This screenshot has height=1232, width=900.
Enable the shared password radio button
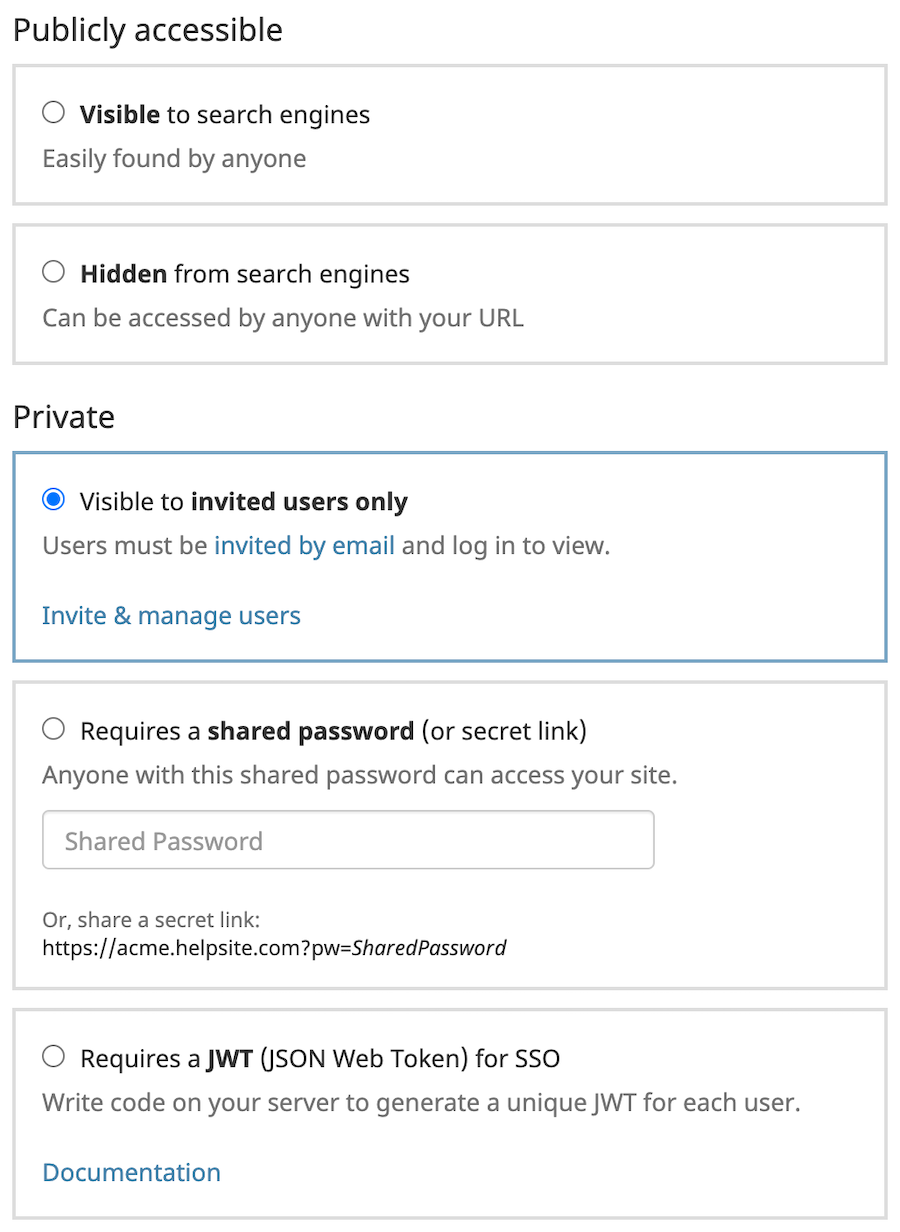(53, 730)
